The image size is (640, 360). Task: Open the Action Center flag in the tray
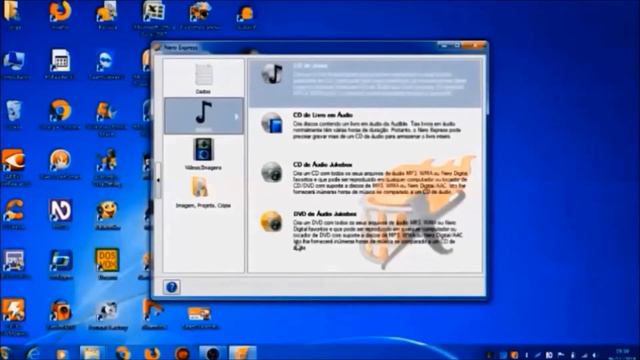tap(560, 355)
